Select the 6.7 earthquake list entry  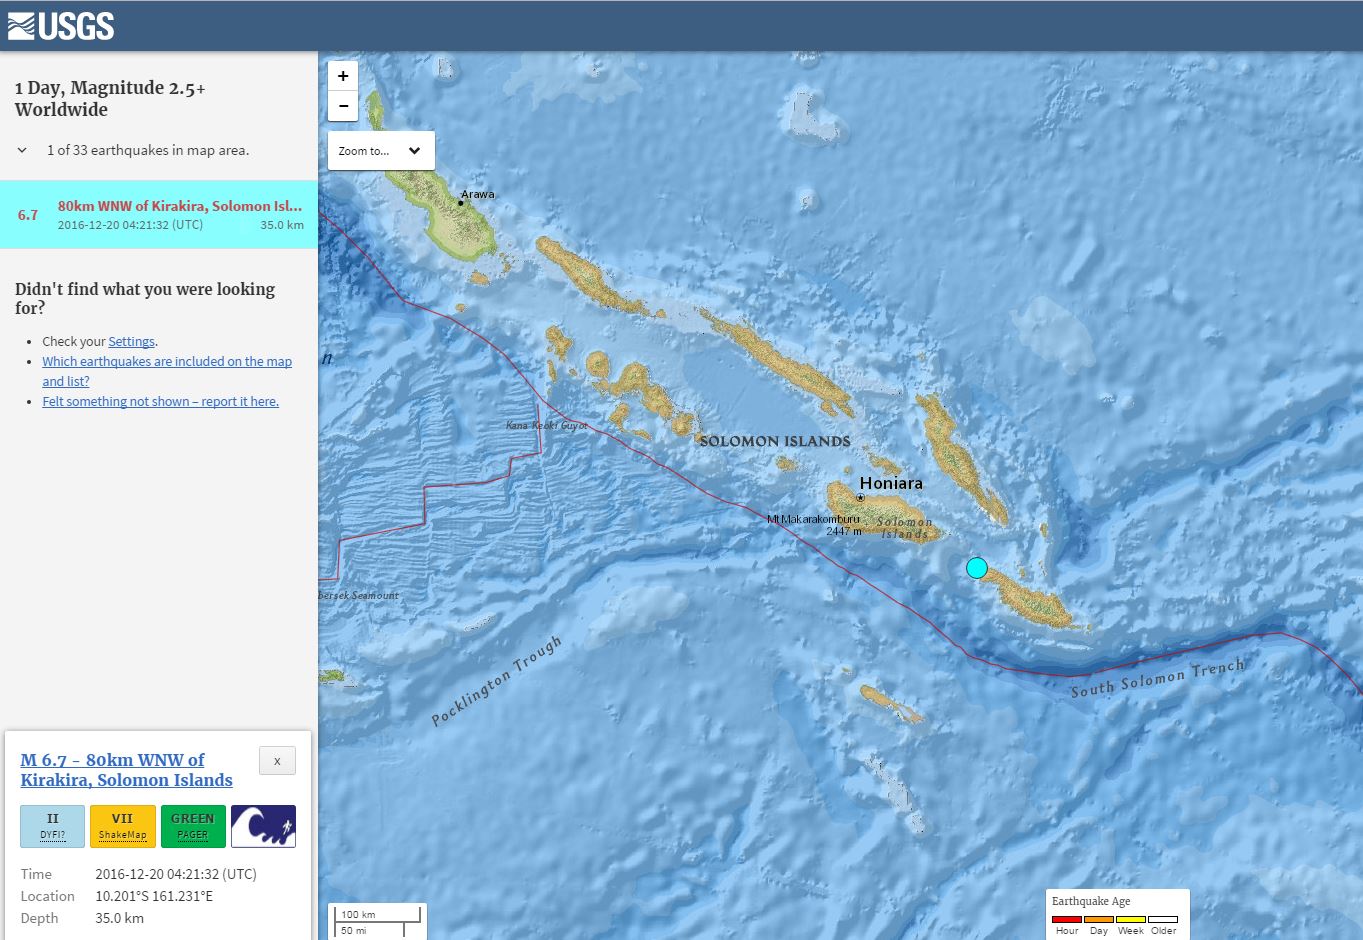pos(159,214)
